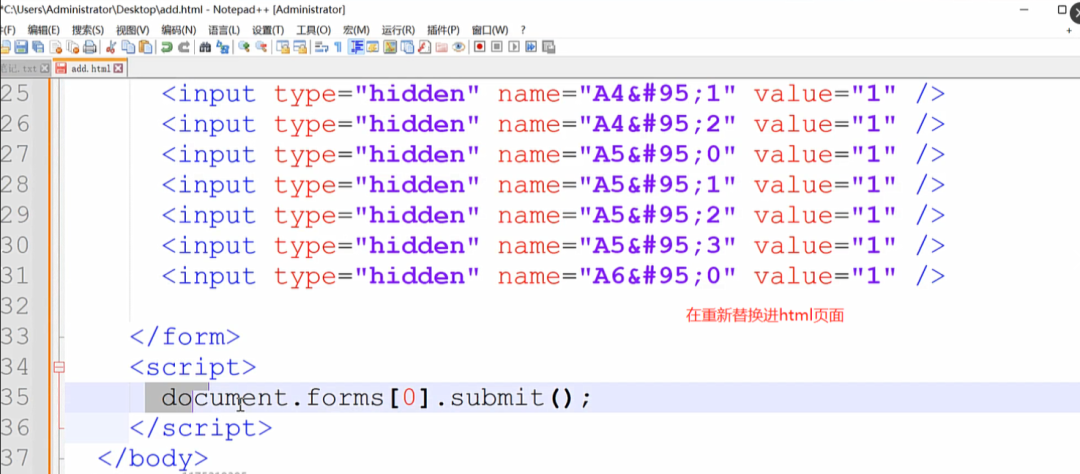Toggle file monitoring eye icon
The height and width of the screenshot is (474, 1080).
459,47
